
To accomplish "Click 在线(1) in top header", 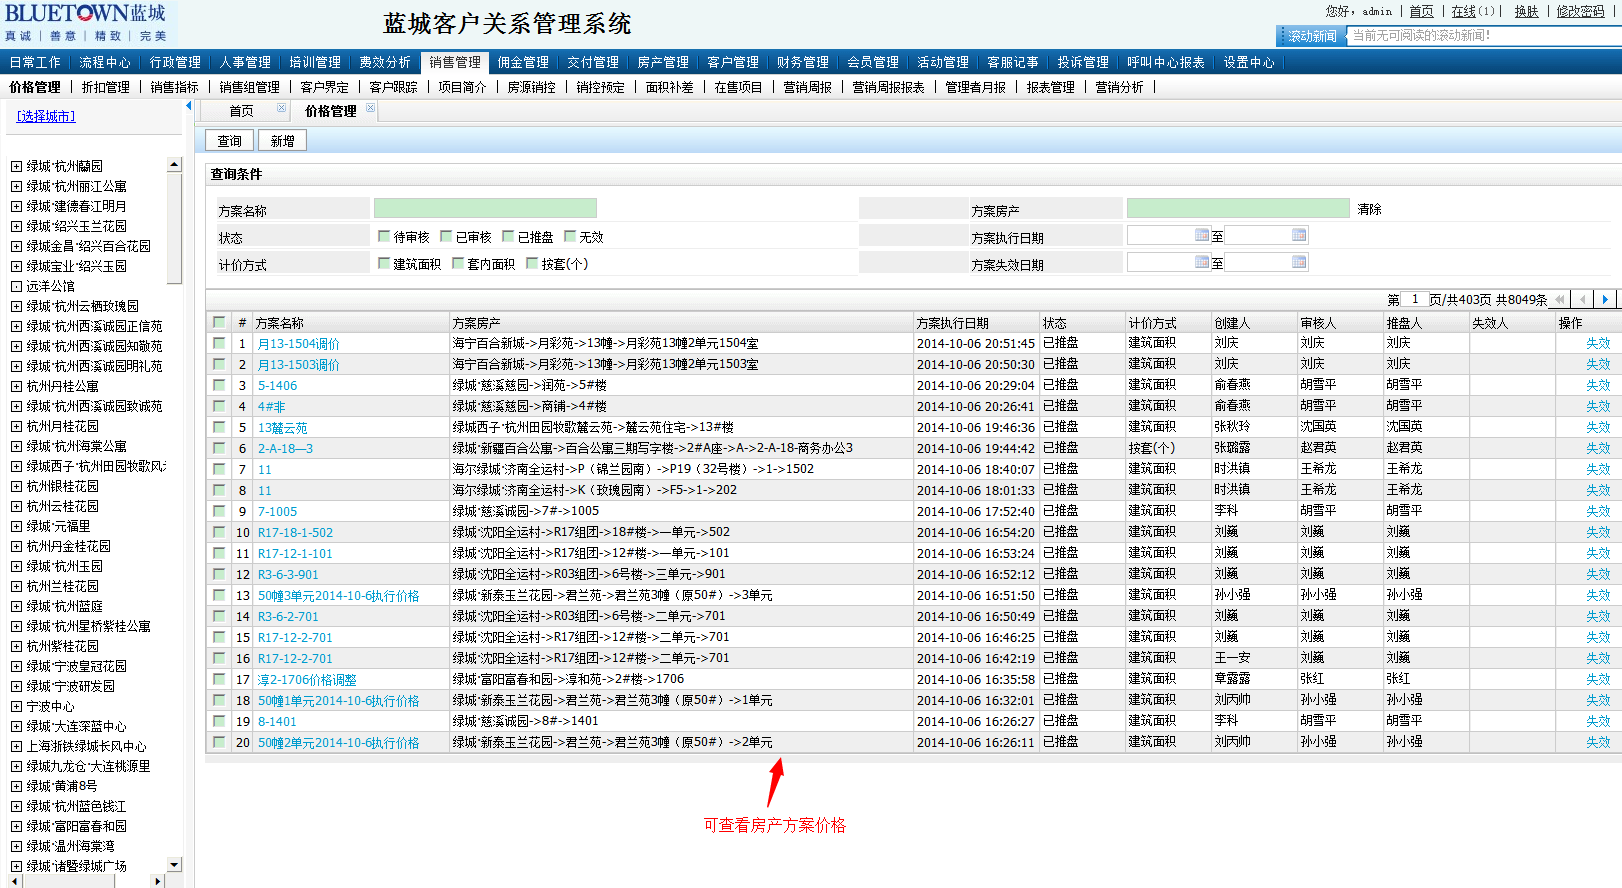I will [1473, 11].
